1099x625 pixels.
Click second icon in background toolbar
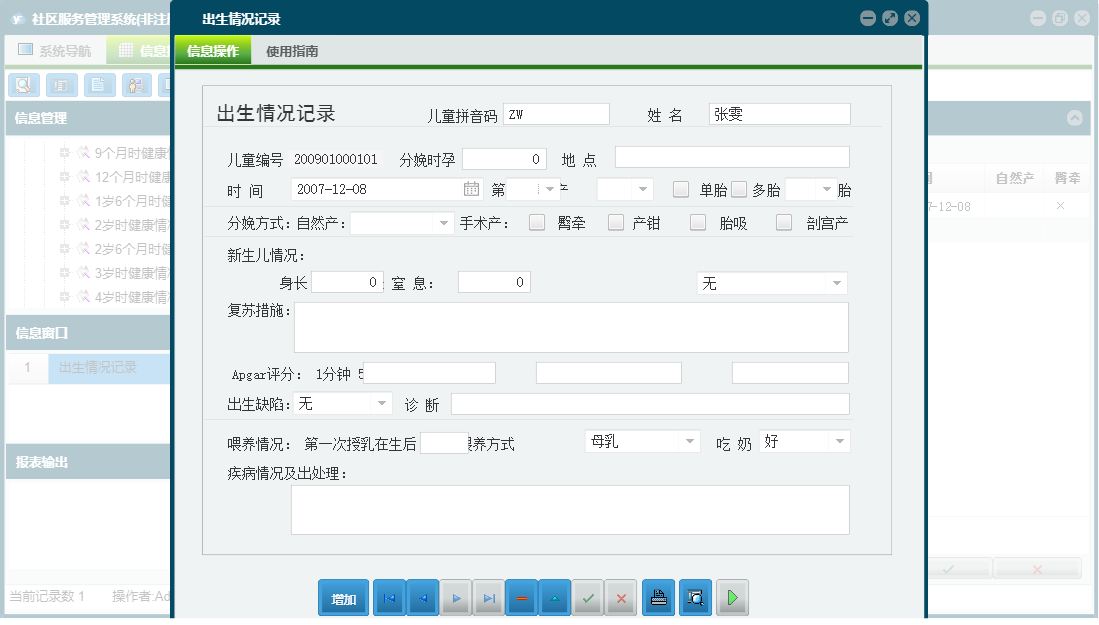(x=62, y=85)
